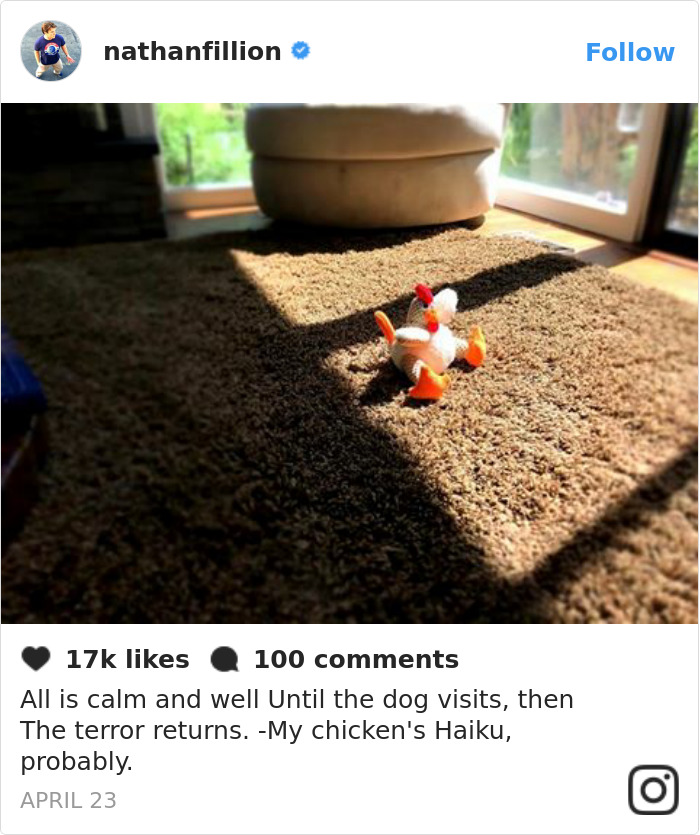Screen dimensions: 700x835
Task: Click the comment speech bubble icon
Action: click(224, 659)
